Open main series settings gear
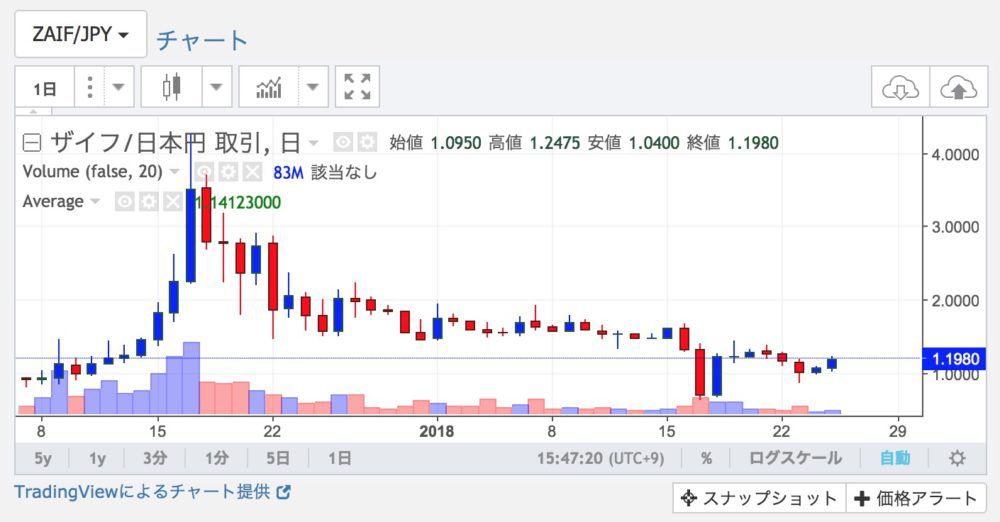1000x522 pixels. coord(367,142)
